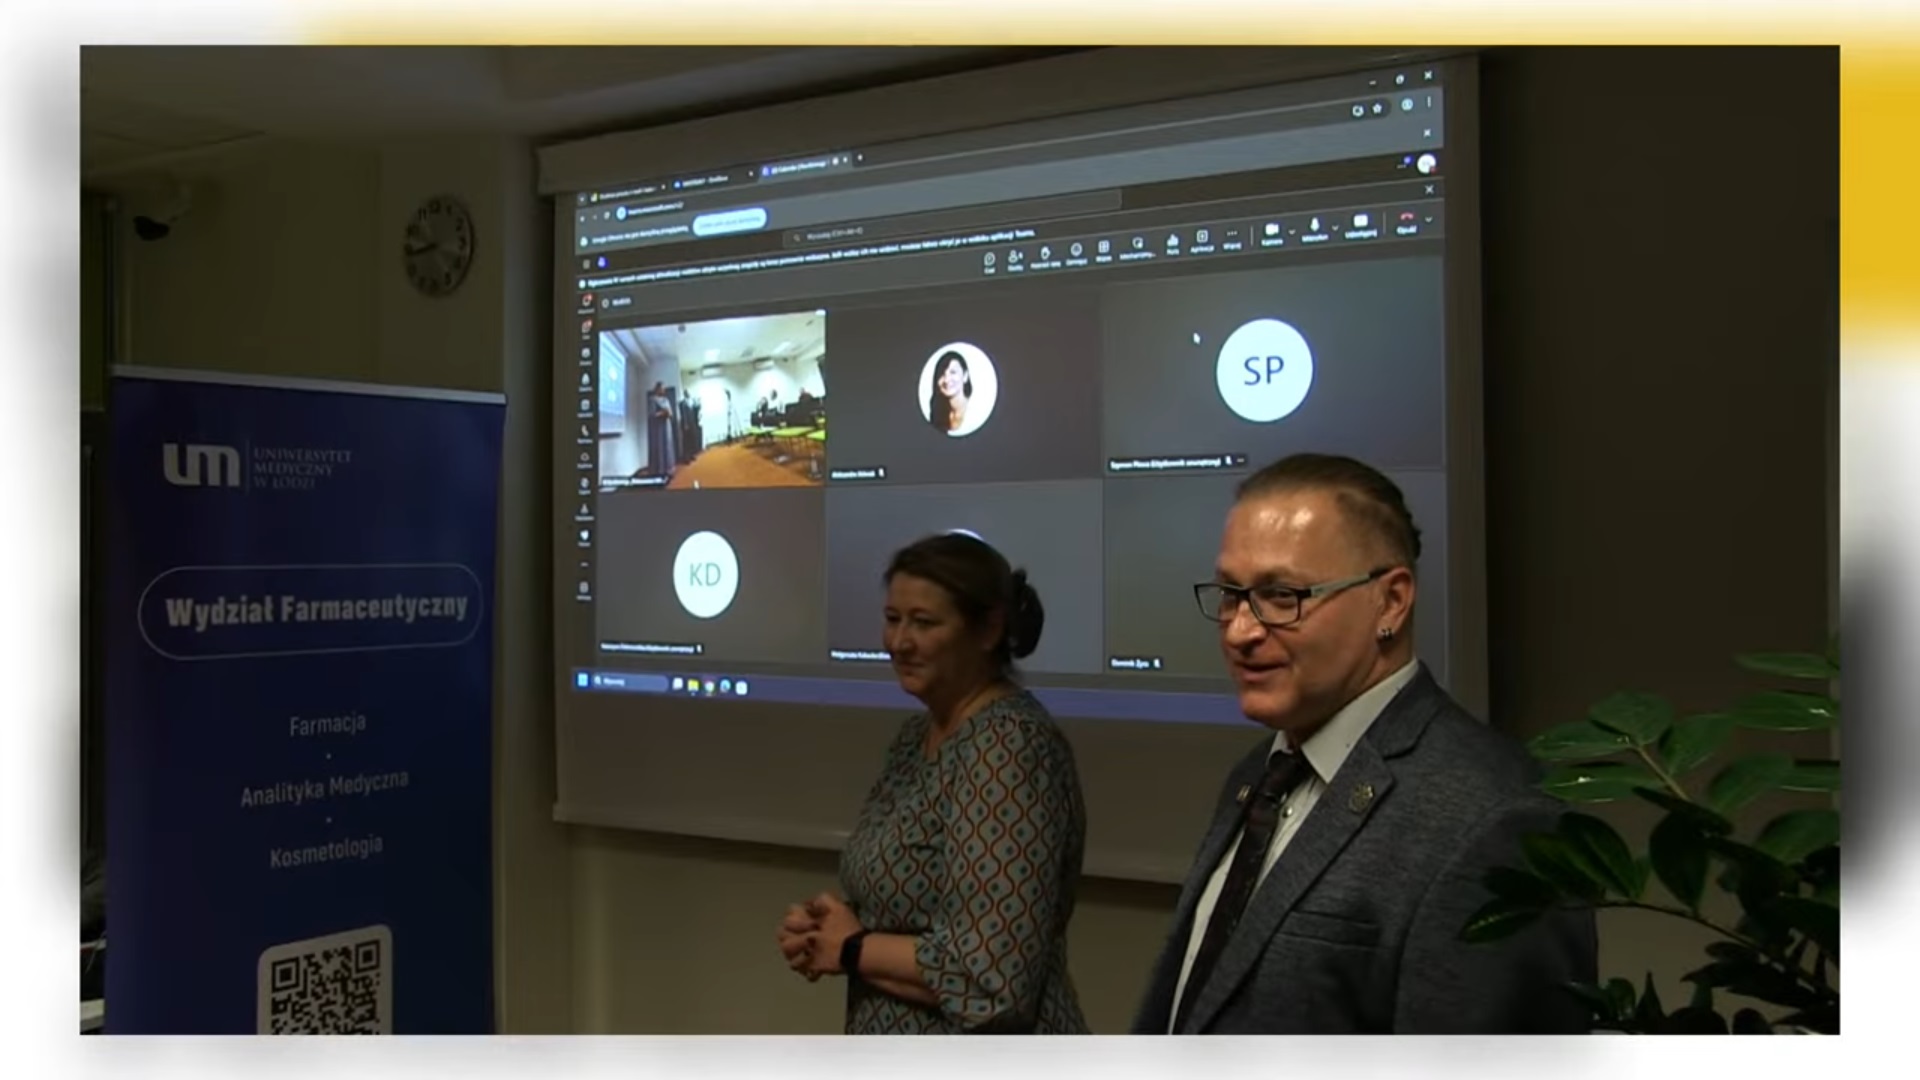1920x1080 pixels.
Task: Expand the camera options arrow
Action: pyautogui.click(x=1291, y=232)
